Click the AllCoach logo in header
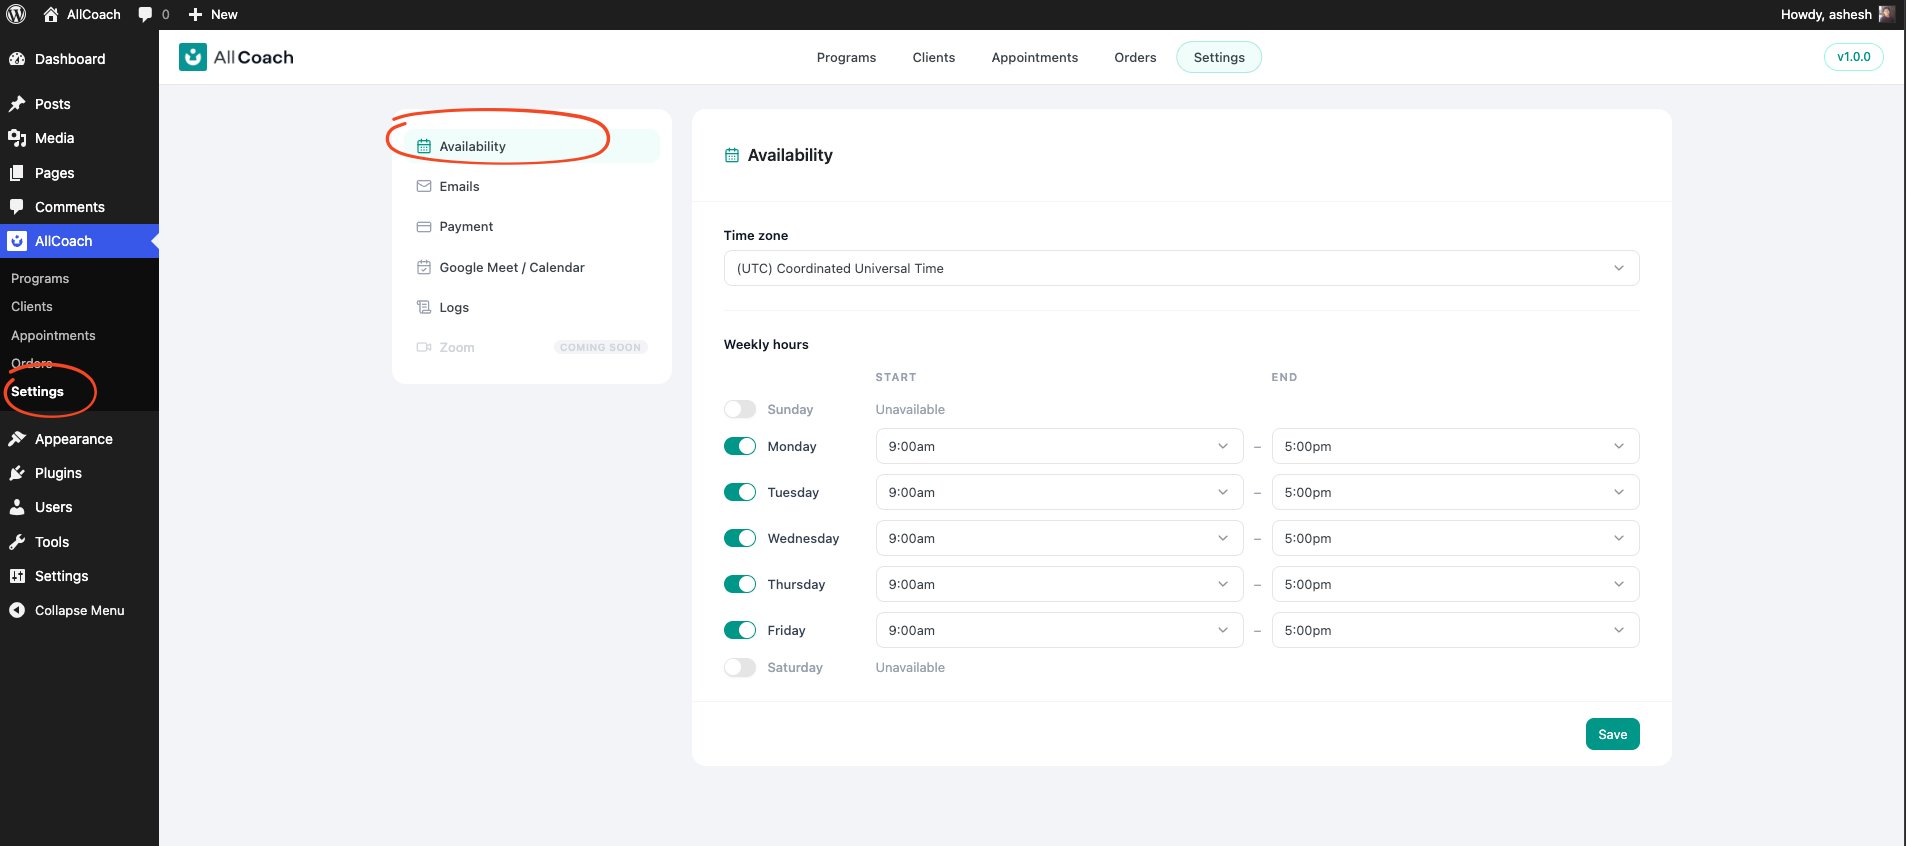 coord(236,57)
